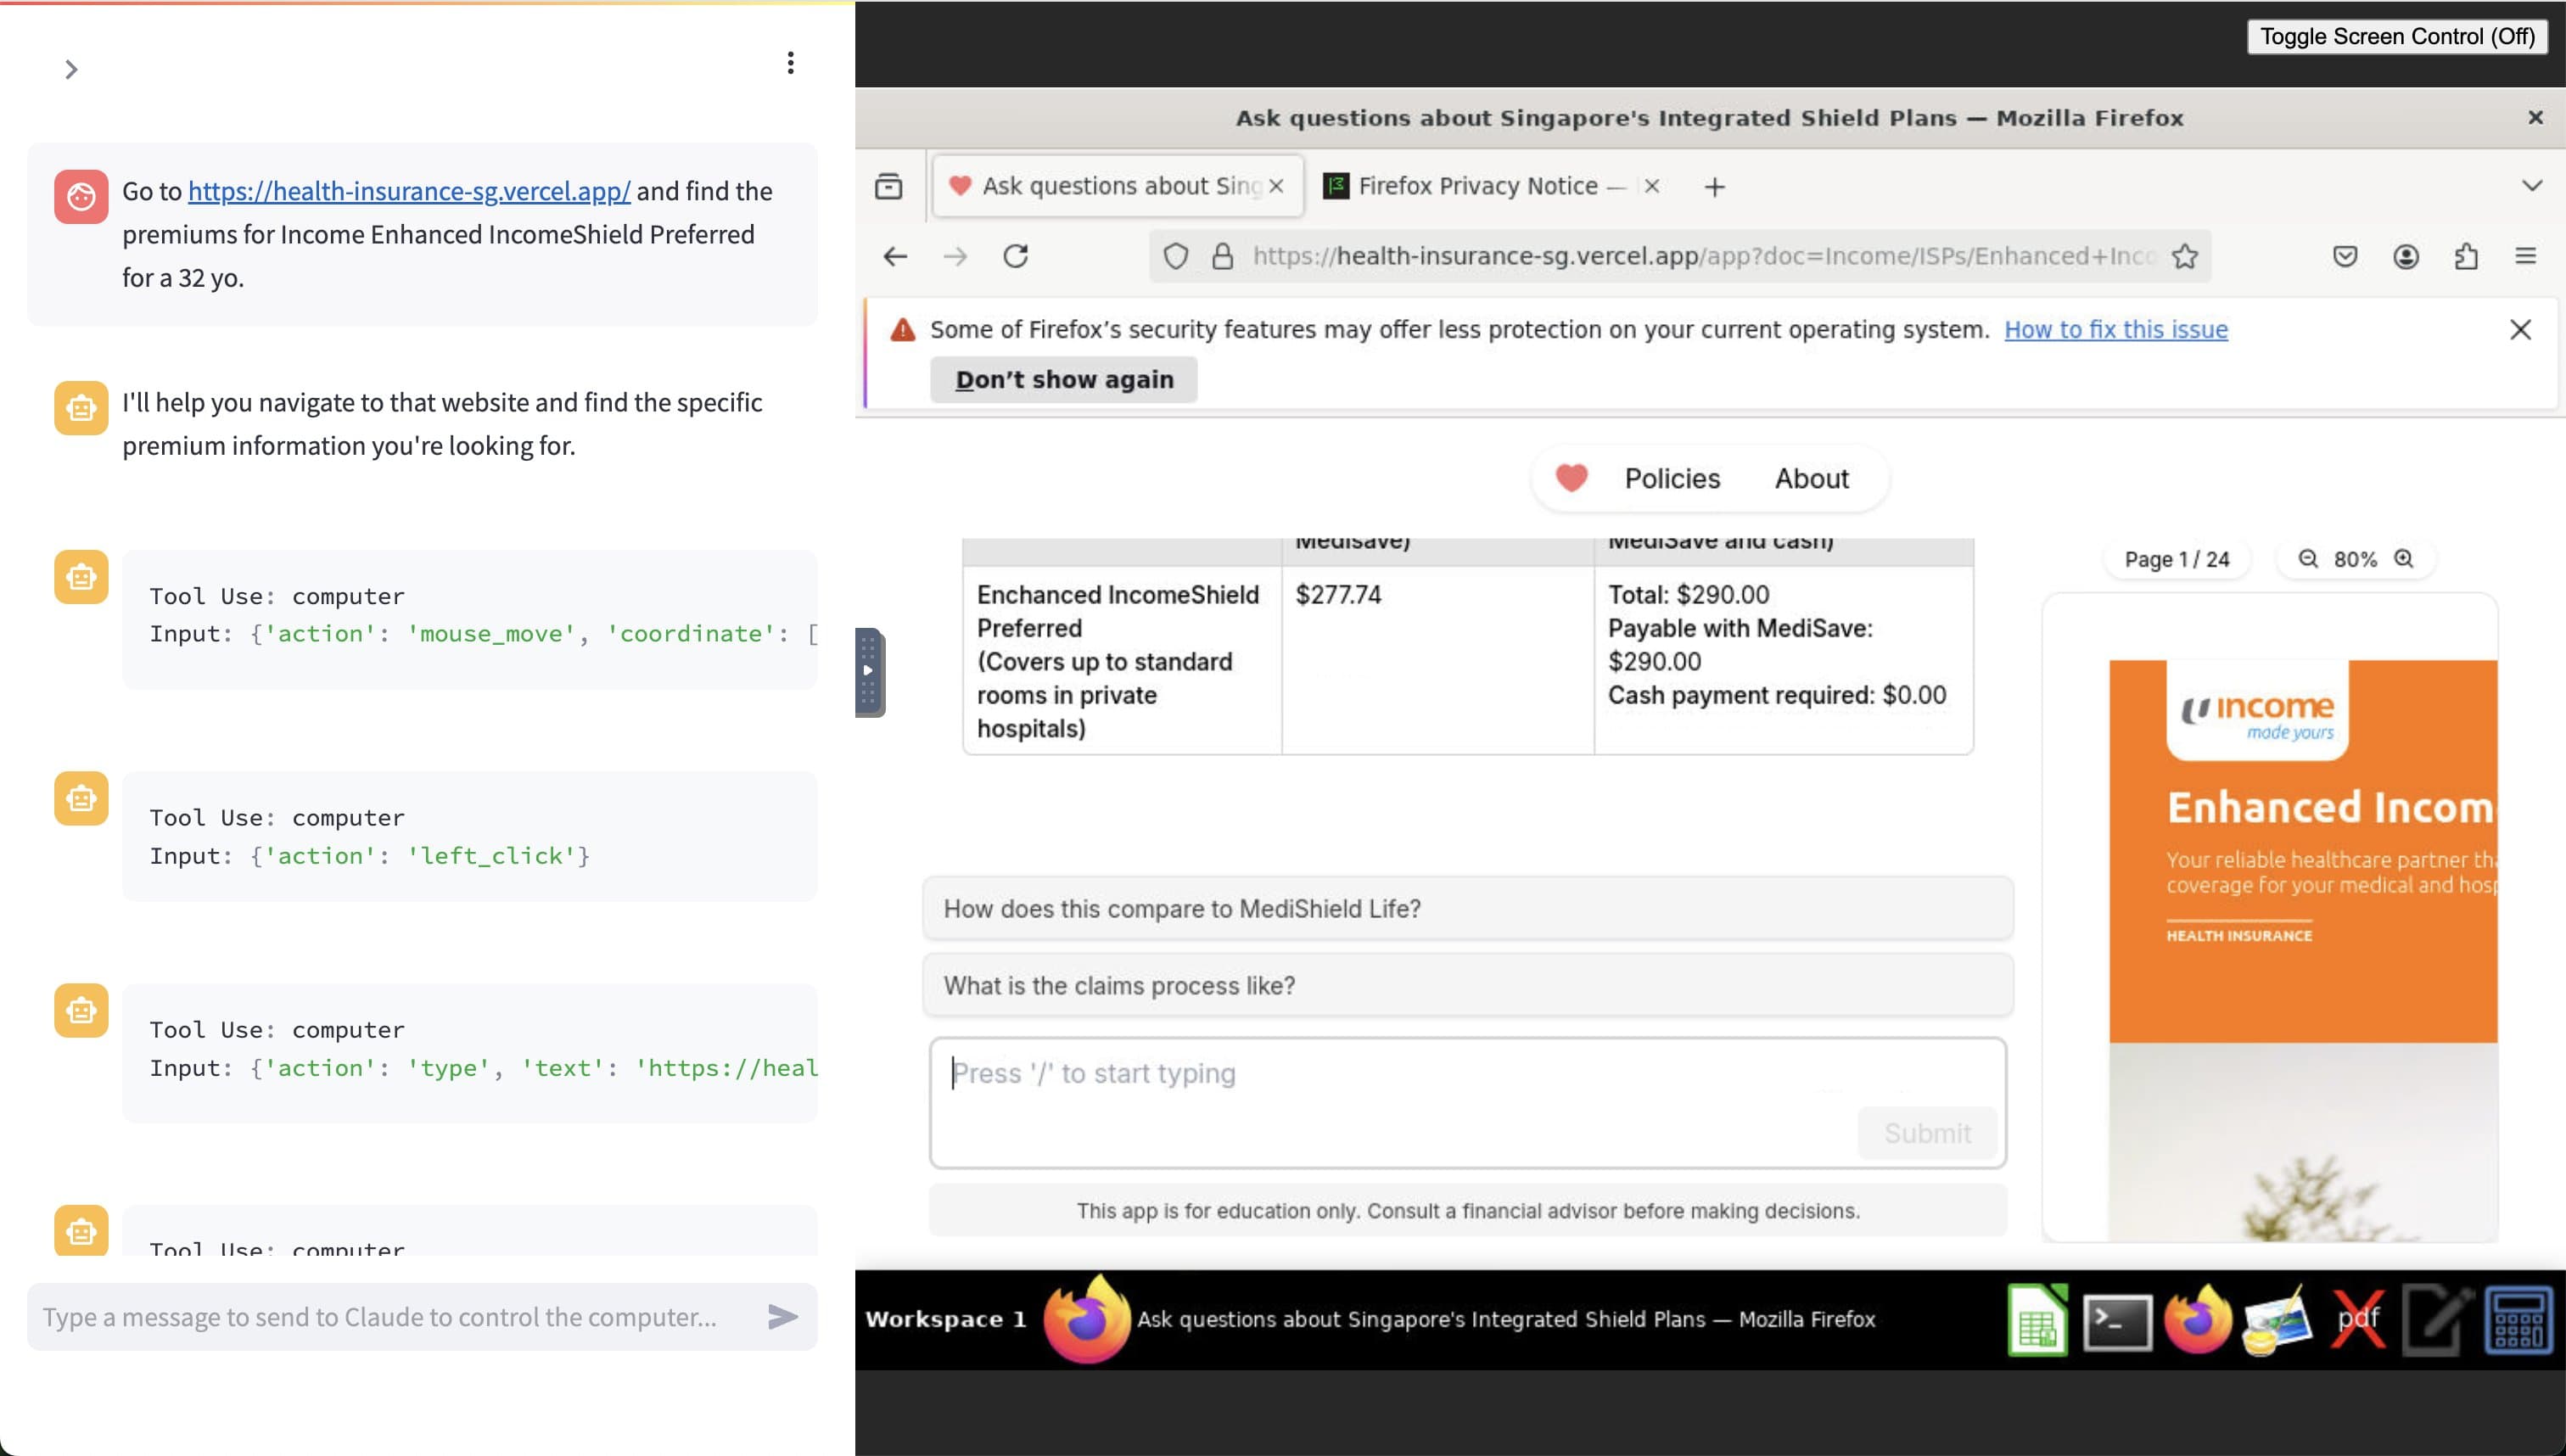Viewport: 2566px width, 1456px height.
Task: Open the Workspace 1 switcher
Action: 946,1320
